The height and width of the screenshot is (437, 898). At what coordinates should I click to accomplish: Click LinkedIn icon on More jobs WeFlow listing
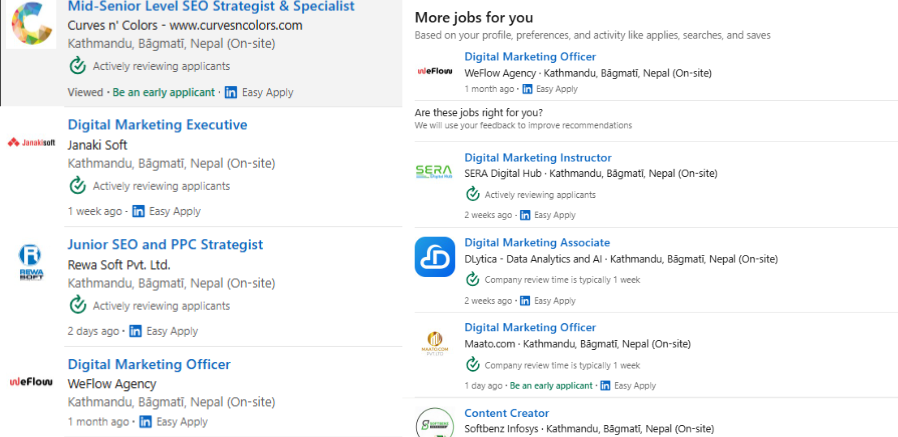(x=527, y=89)
